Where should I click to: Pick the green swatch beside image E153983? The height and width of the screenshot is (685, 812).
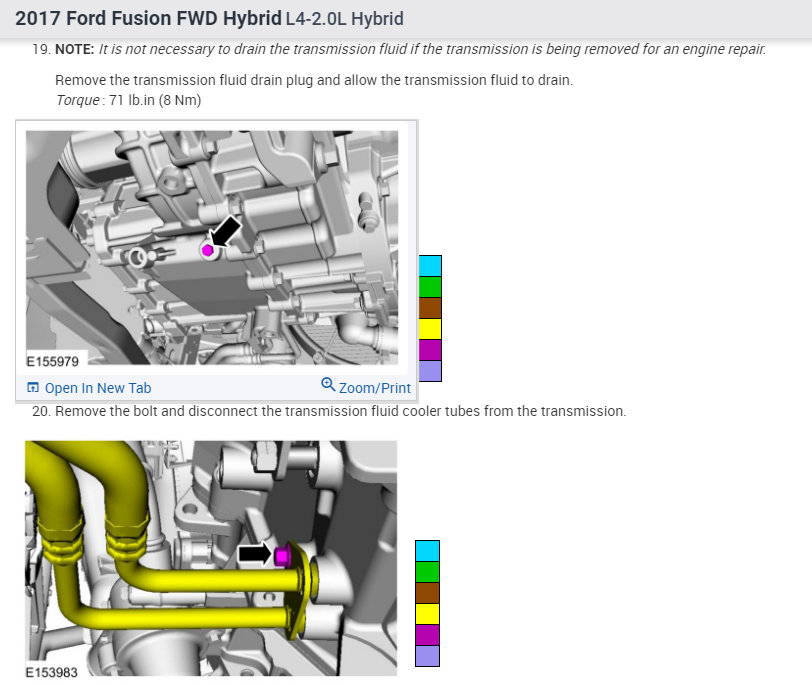tap(427, 572)
